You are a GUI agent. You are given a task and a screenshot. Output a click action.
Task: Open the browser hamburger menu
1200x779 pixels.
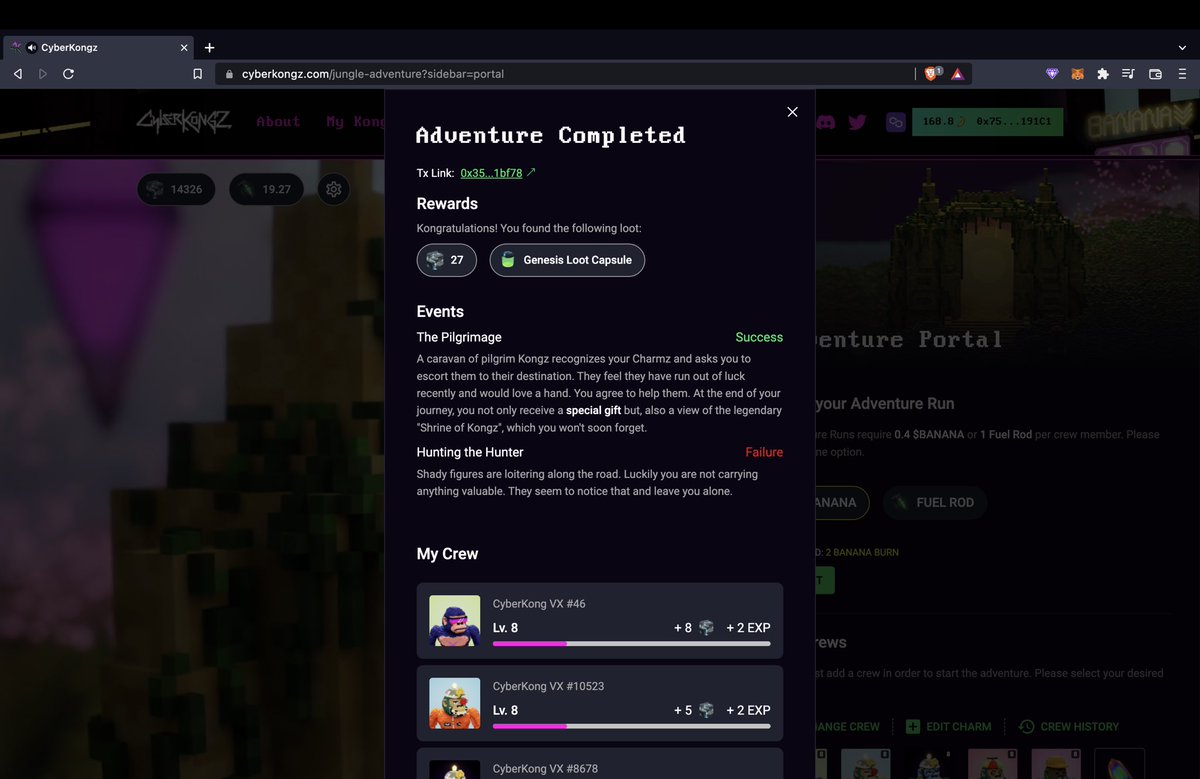pos(1182,74)
